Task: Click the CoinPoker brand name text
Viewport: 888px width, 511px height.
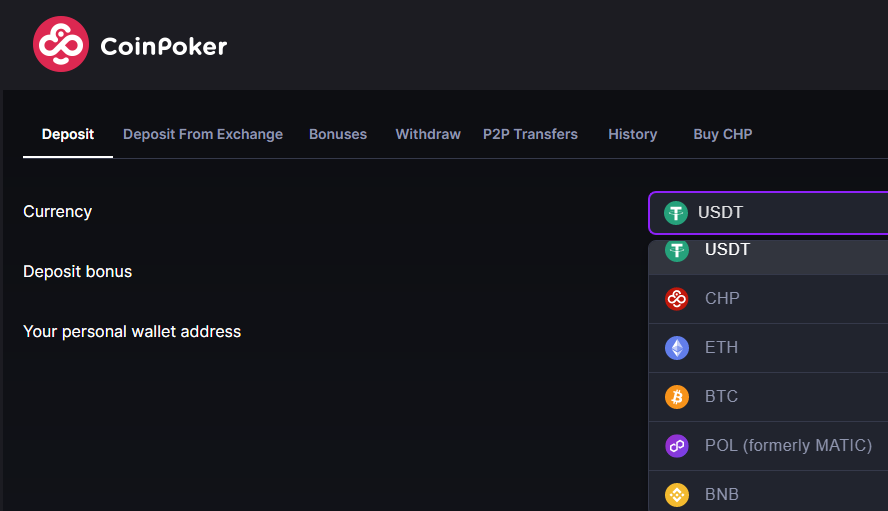Action: click(x=164, y=46)
